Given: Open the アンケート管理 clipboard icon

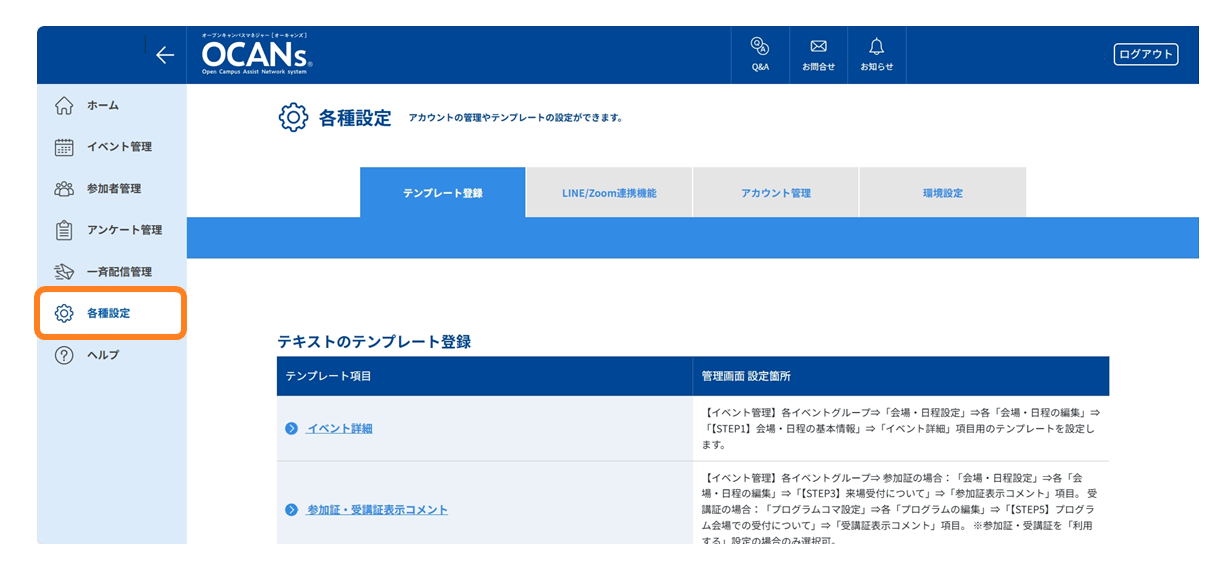Looking at the screenshot, I should tap(64, 230).
